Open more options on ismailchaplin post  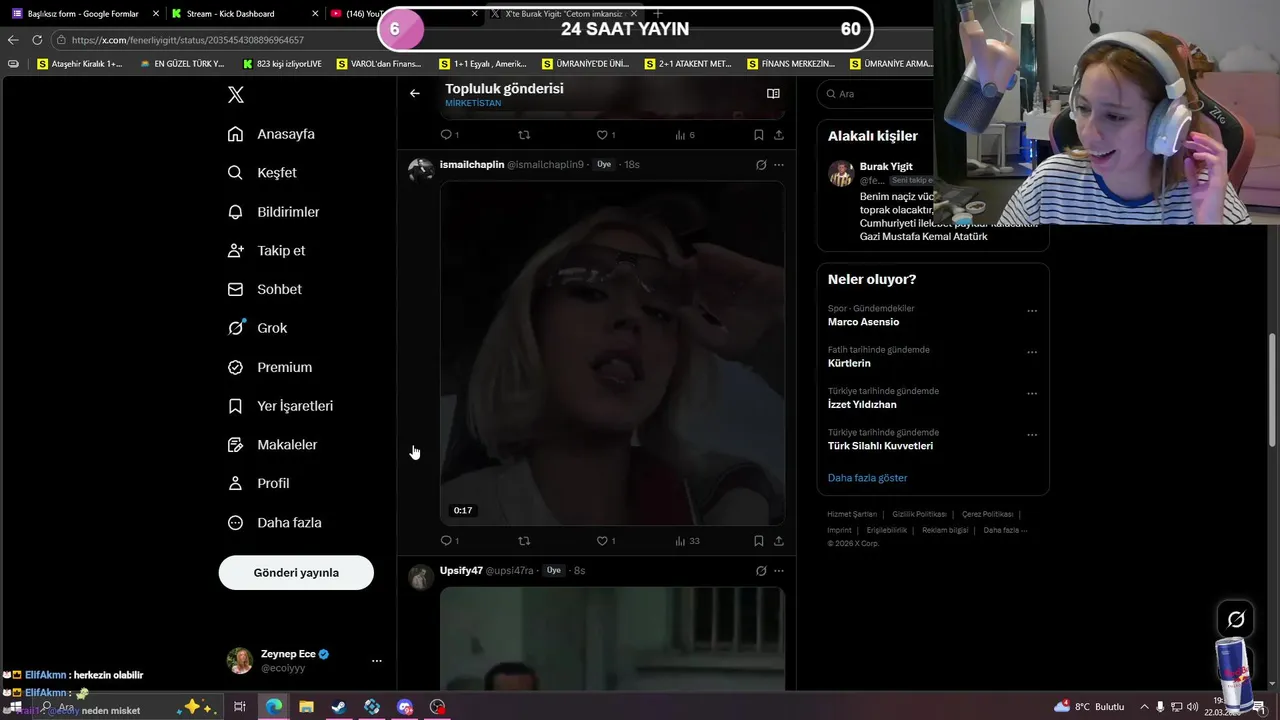(779, 165)
